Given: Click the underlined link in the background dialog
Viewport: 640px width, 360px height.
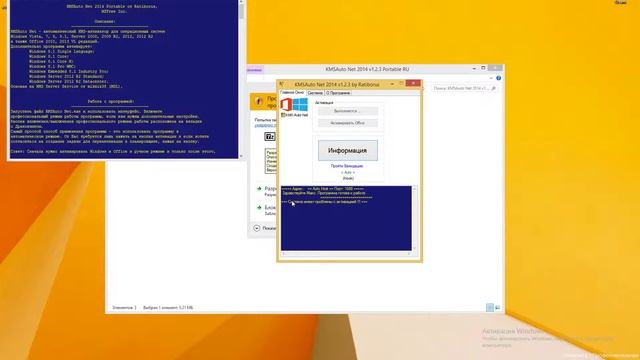Looking at the screenshot, I should coord(265,125).
